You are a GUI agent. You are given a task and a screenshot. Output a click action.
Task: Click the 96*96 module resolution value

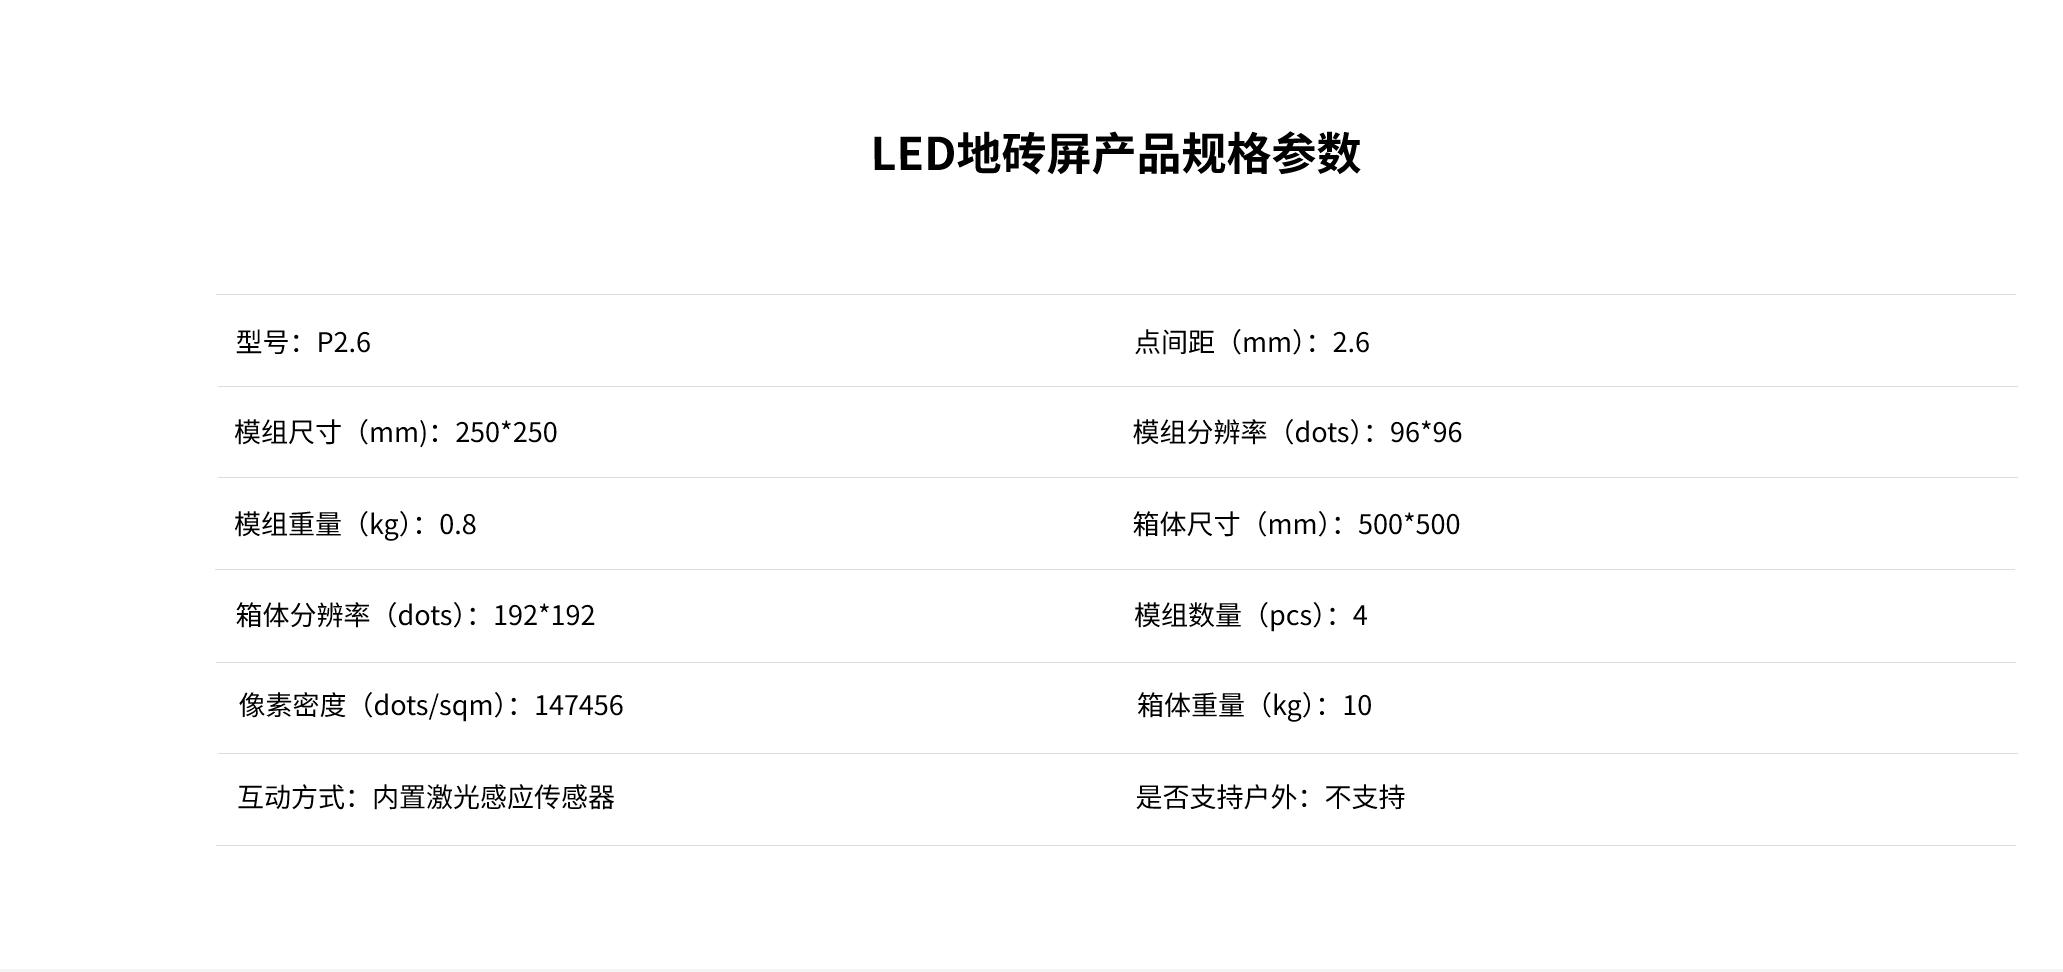[x=1426, y=432]
